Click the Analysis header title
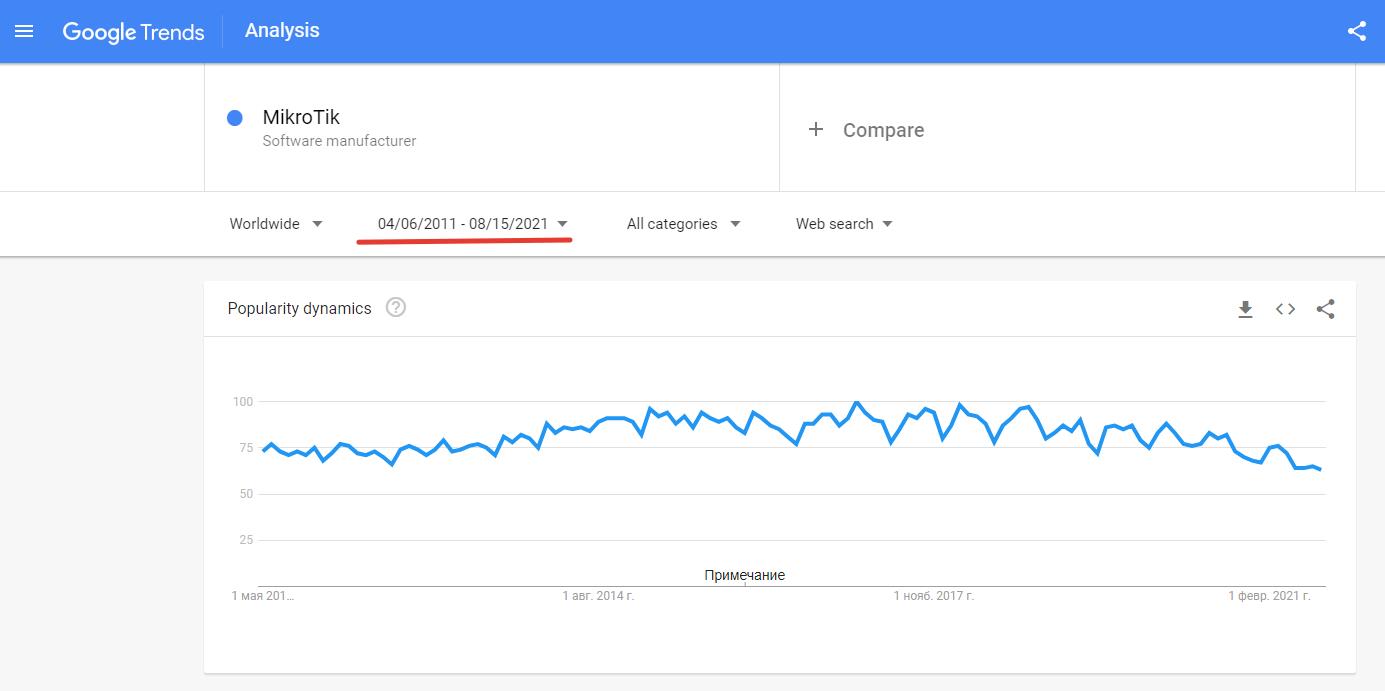The image size is (1385, 691). (x=282, y=31)
